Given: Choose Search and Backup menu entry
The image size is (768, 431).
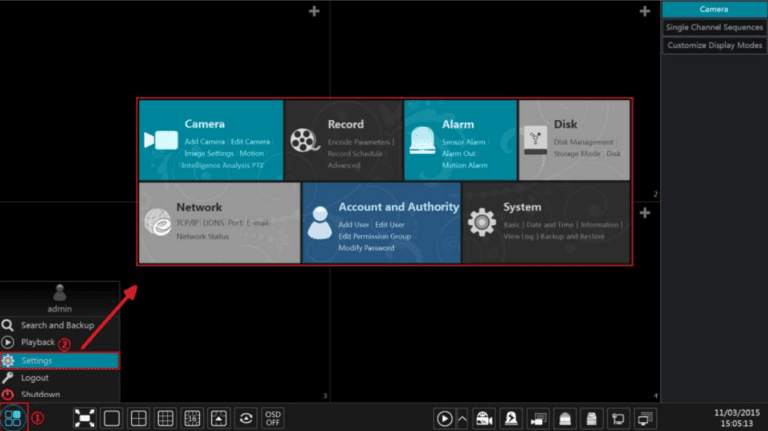Looking at the screenshot, I should 57,325.
